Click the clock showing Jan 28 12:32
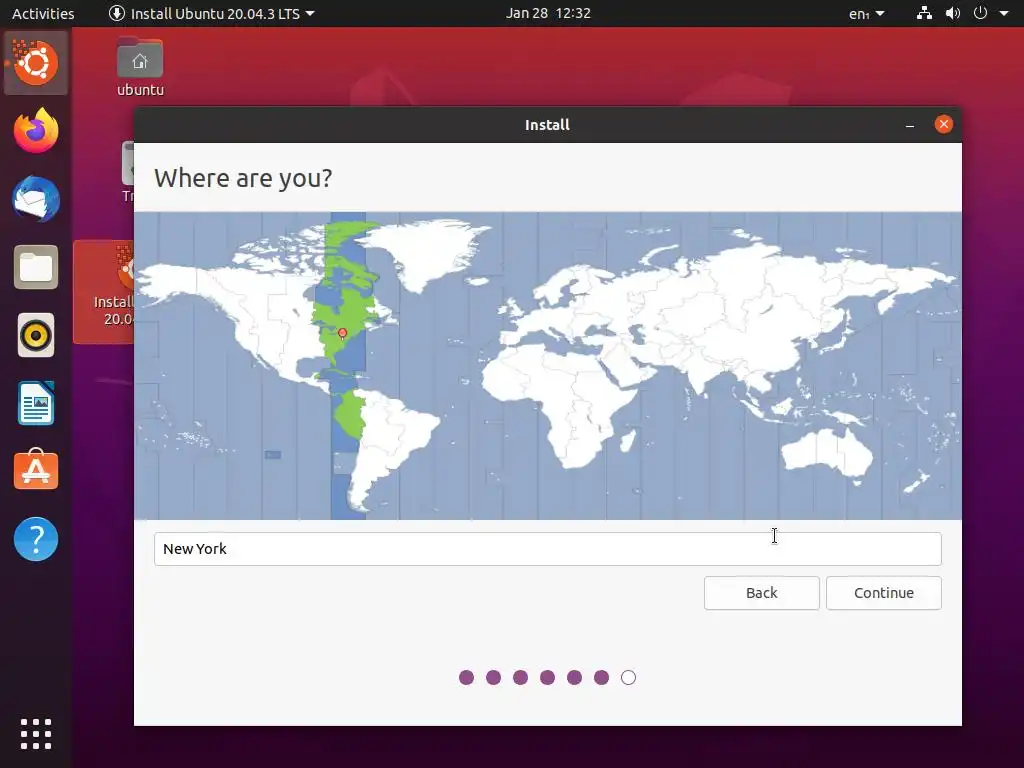Image resolution: width=1024 pixels, height=768 pixels. (x=548, y=13)
